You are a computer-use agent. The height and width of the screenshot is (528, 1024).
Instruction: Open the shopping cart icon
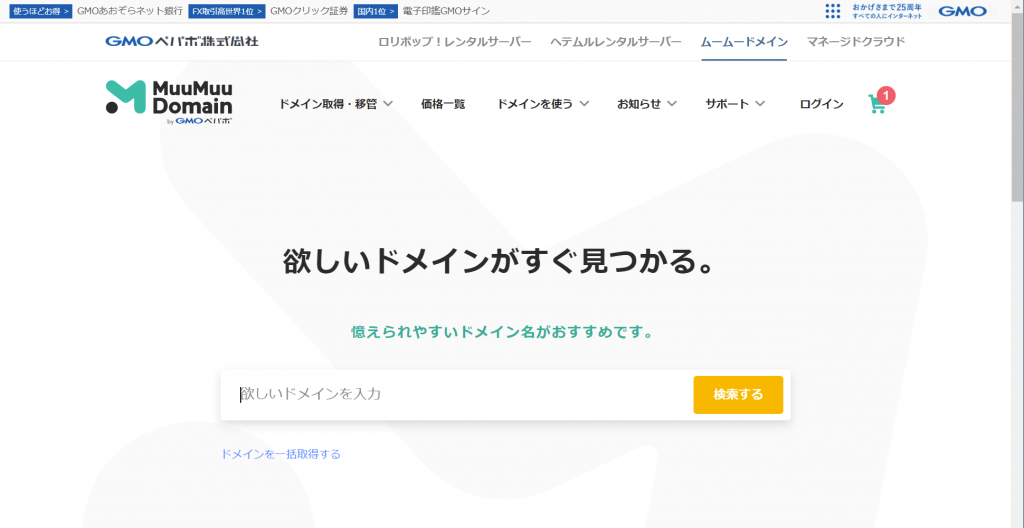click(x=877, y=105)
